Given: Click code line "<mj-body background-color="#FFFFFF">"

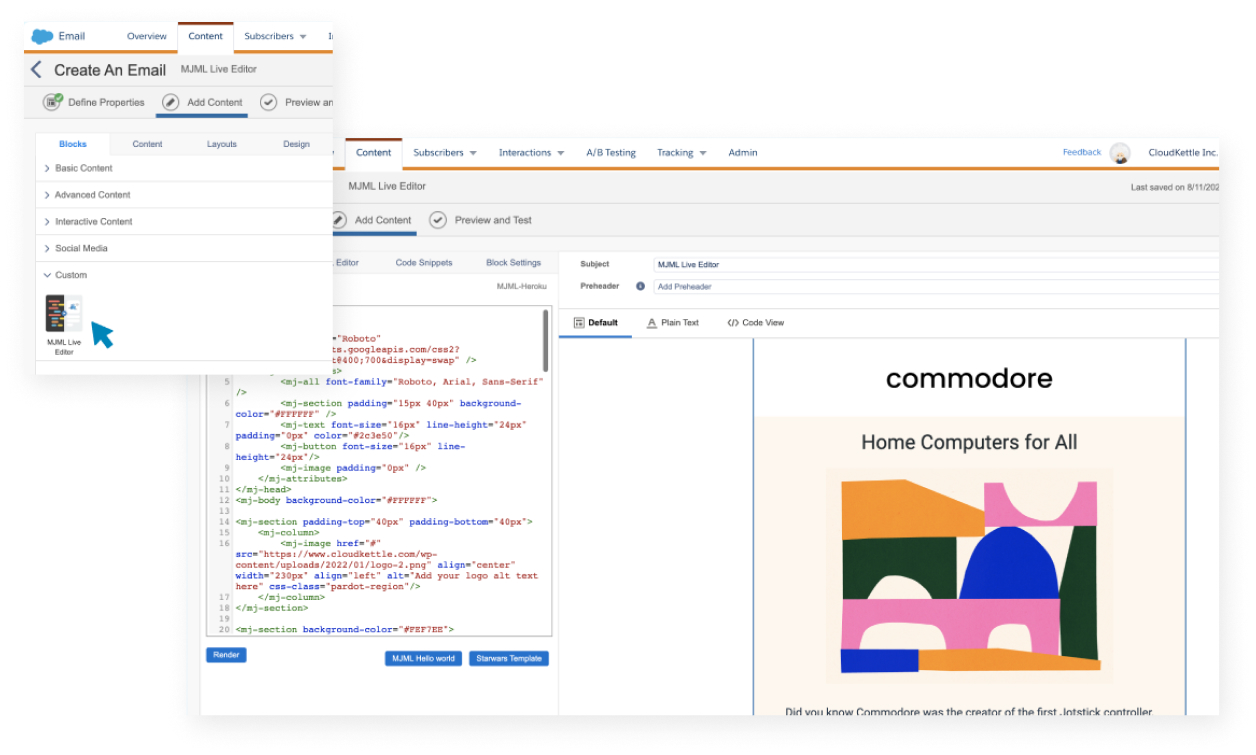Looking at the screenshot, I should [336, 500].
